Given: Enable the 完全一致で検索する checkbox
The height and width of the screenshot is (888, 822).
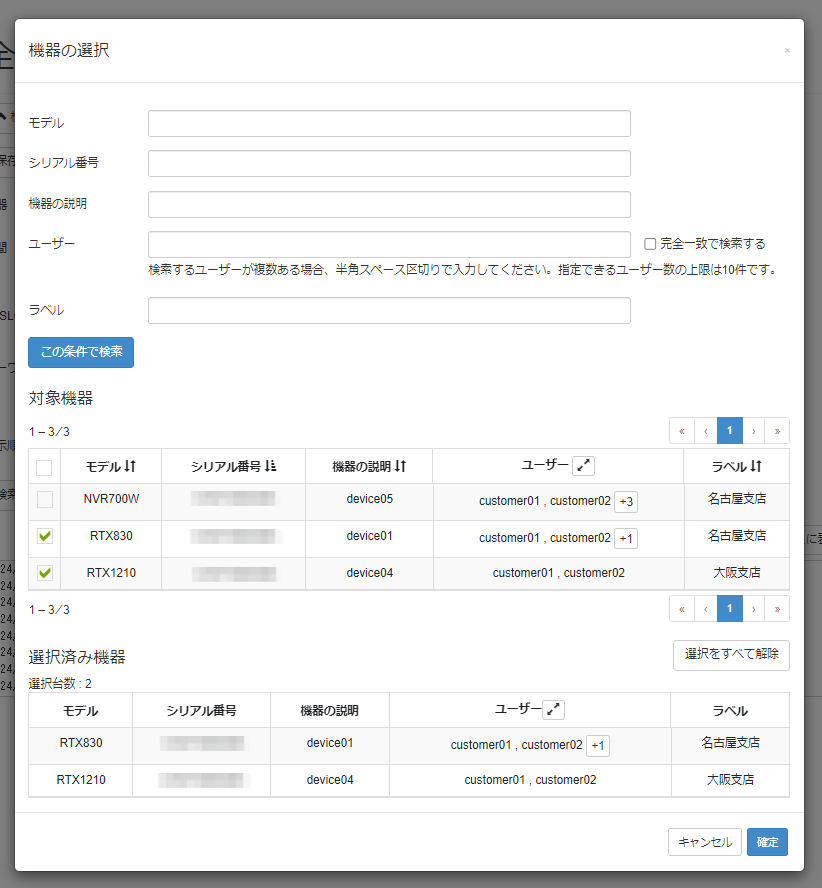Looking at the screenshot, I should coord(649,244).
